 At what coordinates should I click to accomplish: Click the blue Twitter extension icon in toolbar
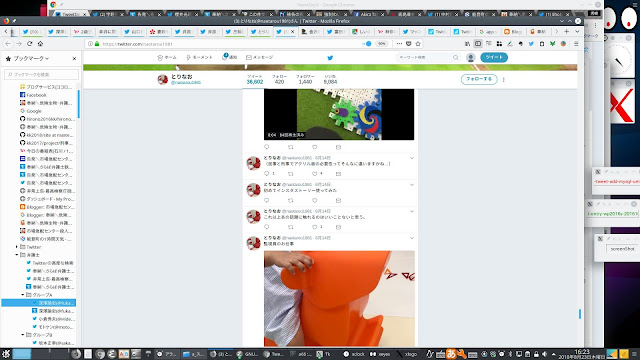(x=531, y=44)
